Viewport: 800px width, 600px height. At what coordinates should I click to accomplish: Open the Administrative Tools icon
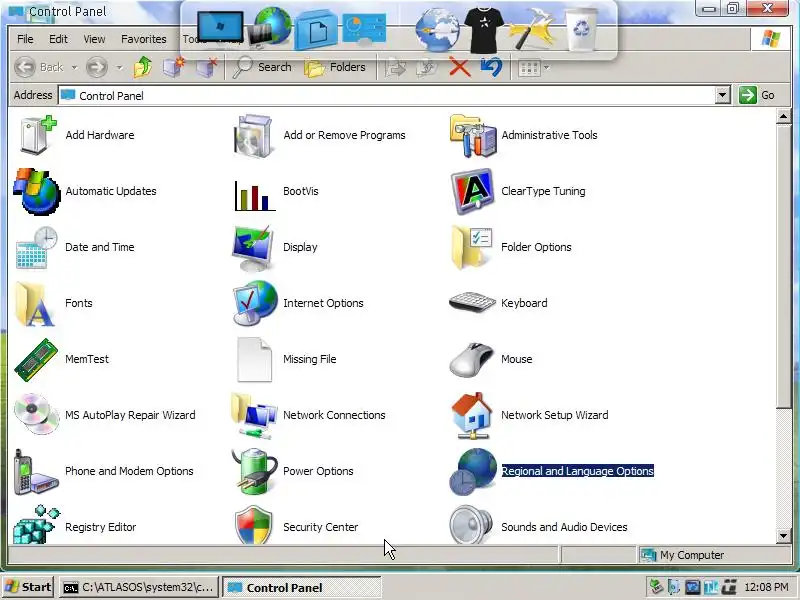coord(473,135)
